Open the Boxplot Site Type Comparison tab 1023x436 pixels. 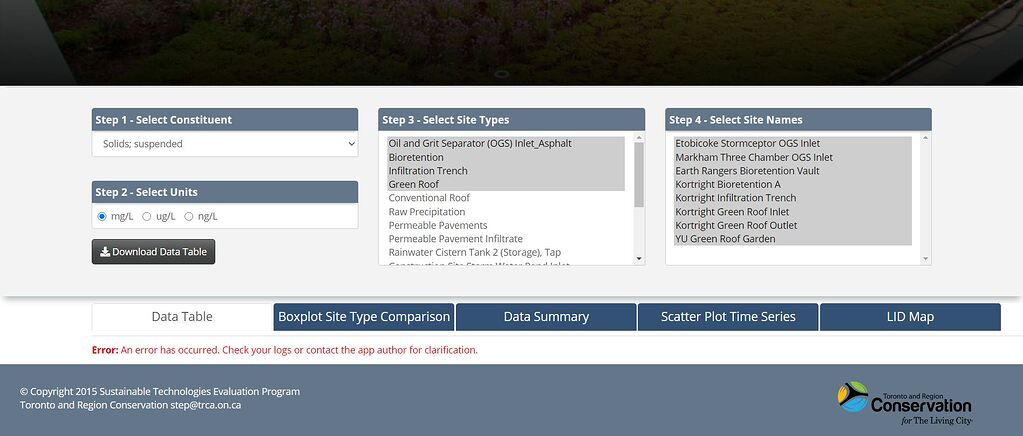(x=364, y=317)
